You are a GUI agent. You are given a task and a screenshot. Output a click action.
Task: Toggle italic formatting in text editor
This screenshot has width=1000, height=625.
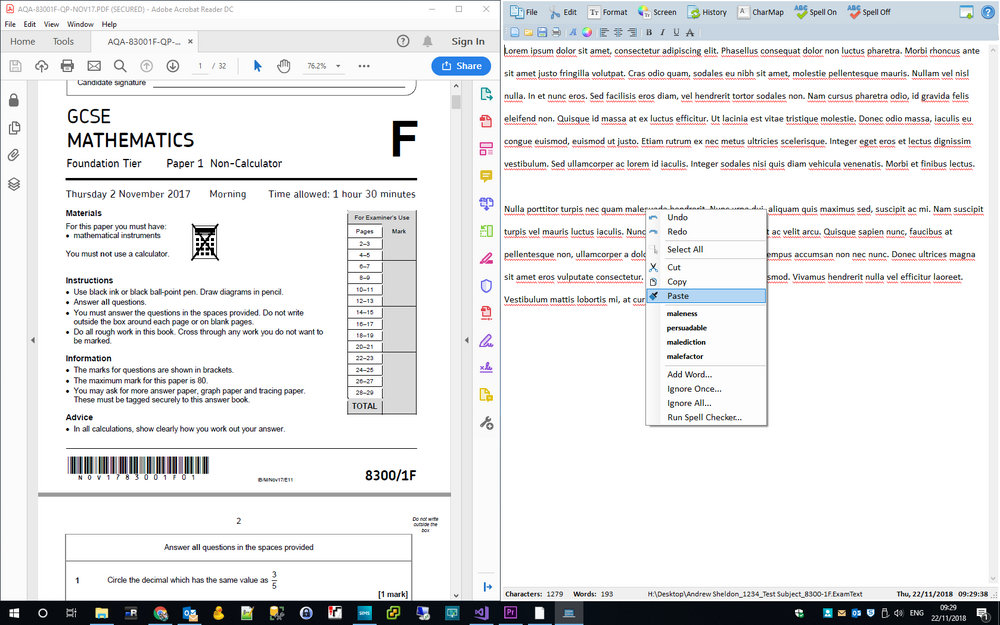point(662,32)
